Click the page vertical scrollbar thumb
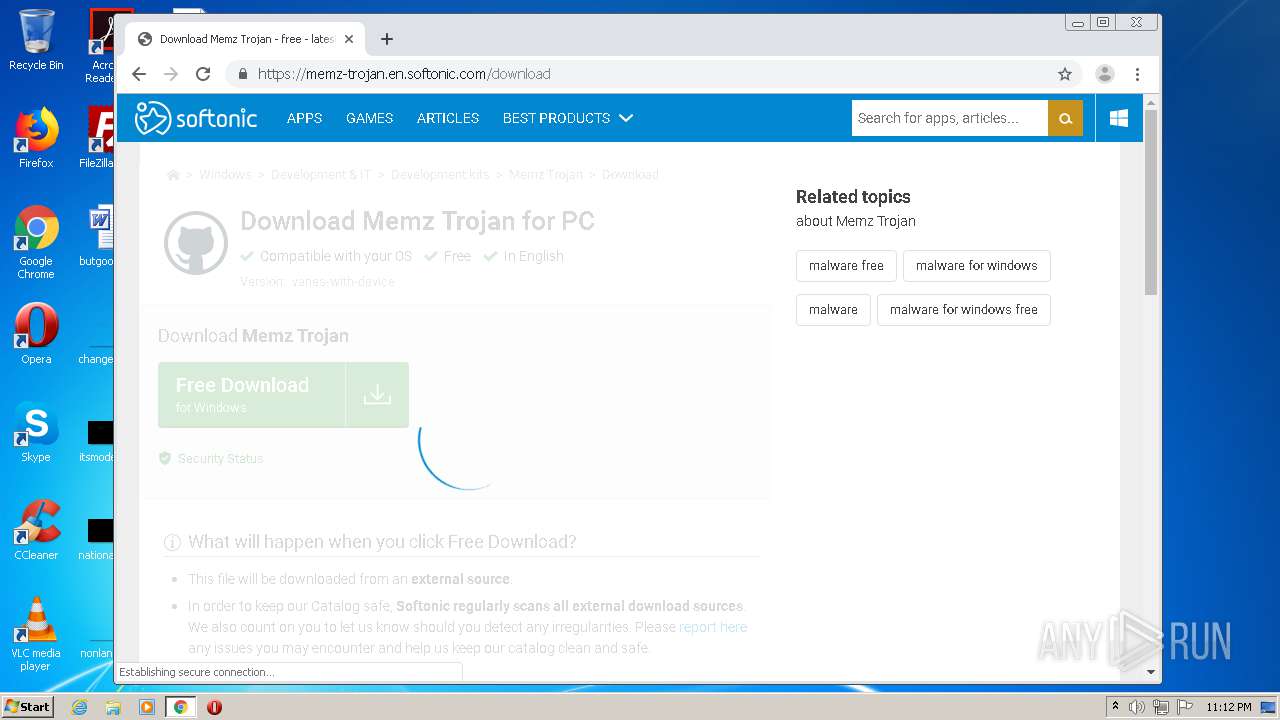This screenshot has height=720, width=1280. pyautogui.click(x=1151, y=202)
